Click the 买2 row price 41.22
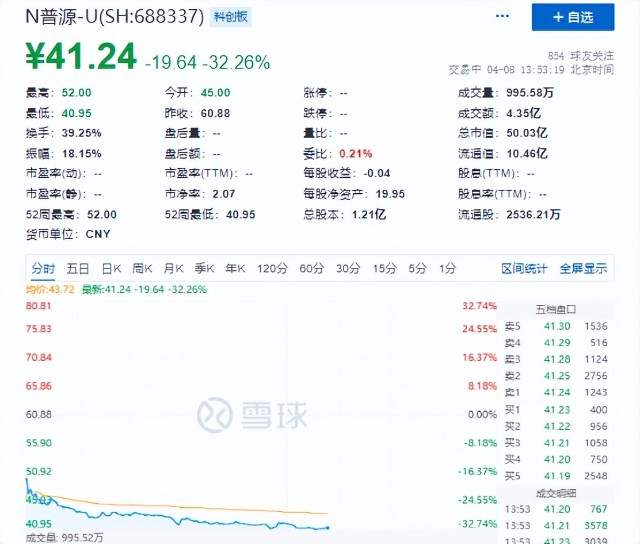The height and width of the screenshot is (544, 640). 557,426
